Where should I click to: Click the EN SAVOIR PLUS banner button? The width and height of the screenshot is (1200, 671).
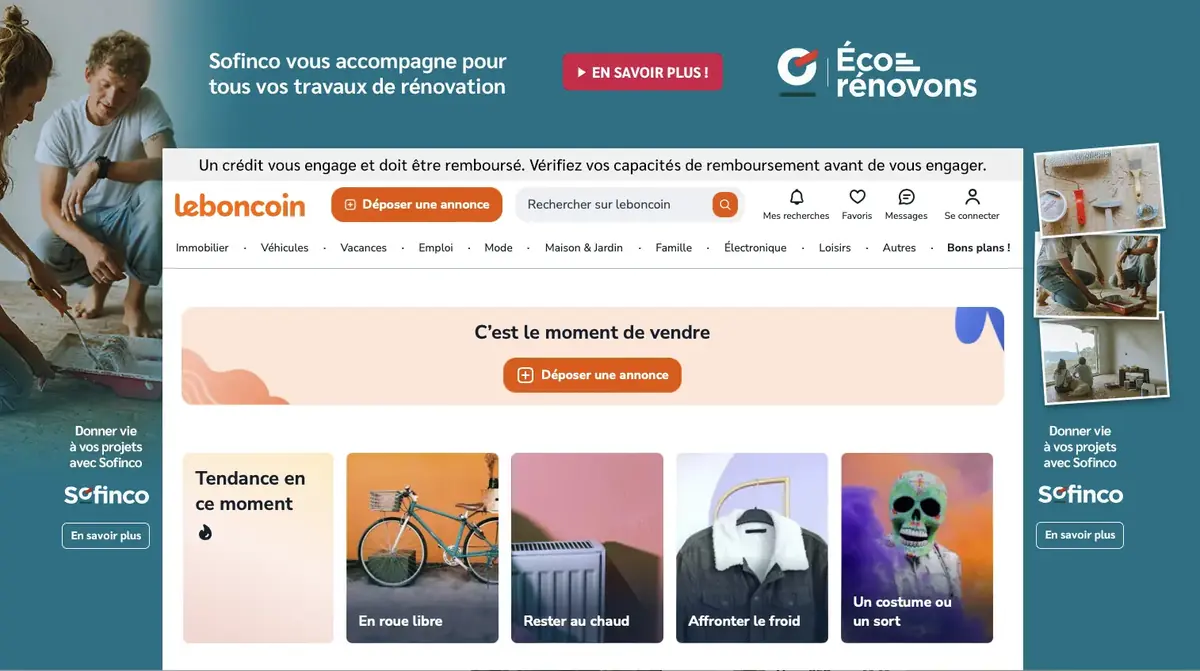(x=642, y=71)
